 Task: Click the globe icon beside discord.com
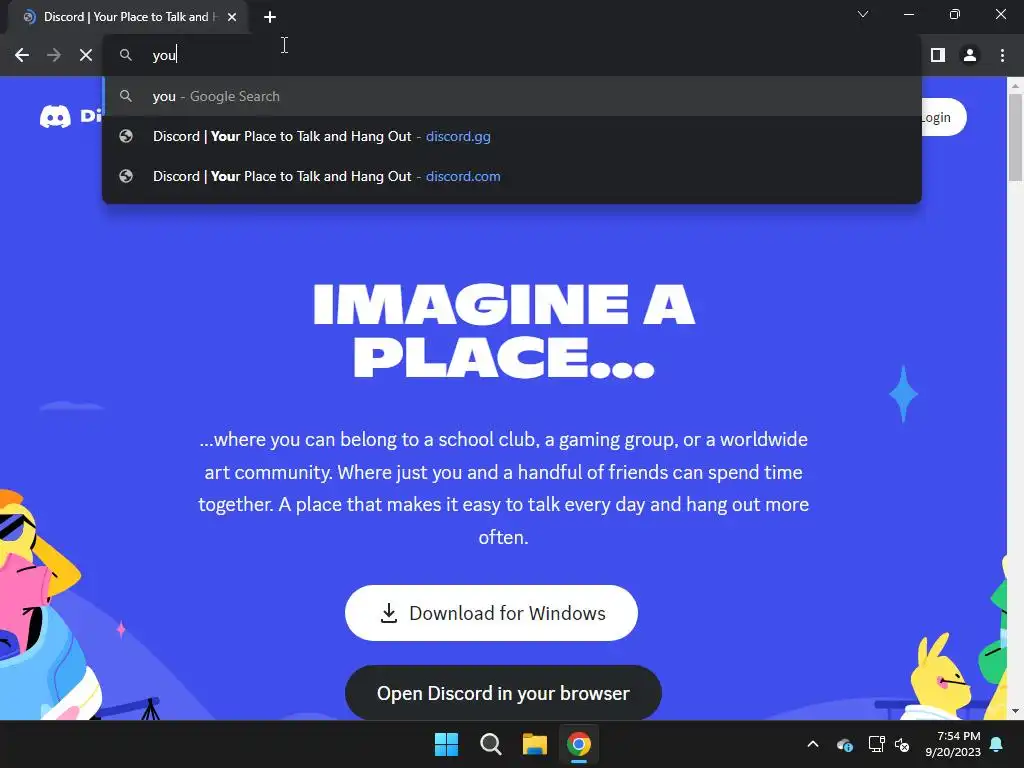(126, 176)
